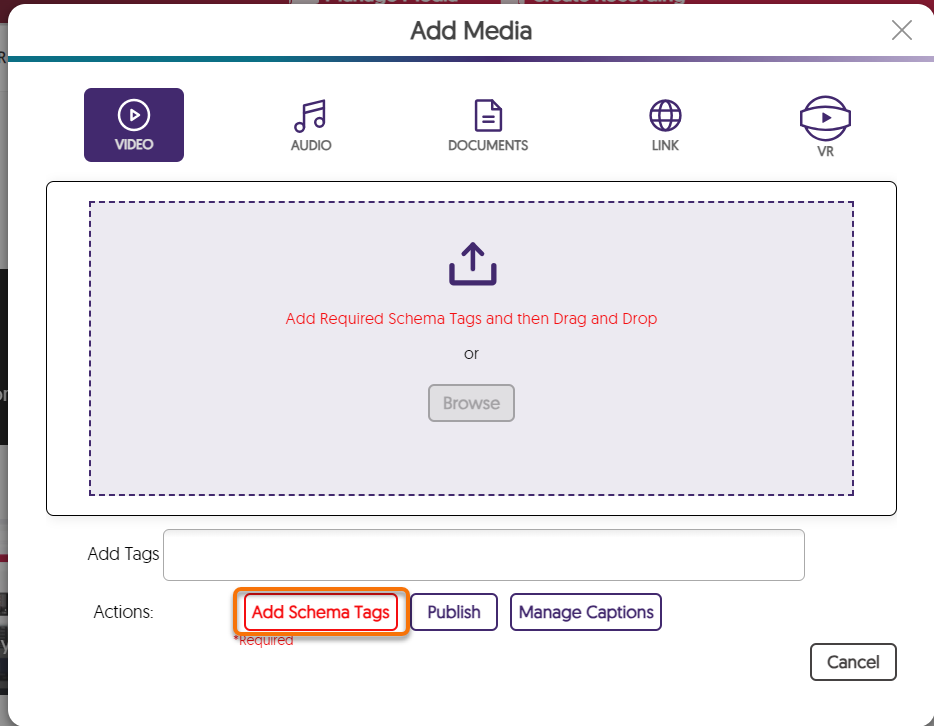Select the VIDEO text label
Image resolution: width=934 pixels, height=726 pixels.
[x=133, y=145]
